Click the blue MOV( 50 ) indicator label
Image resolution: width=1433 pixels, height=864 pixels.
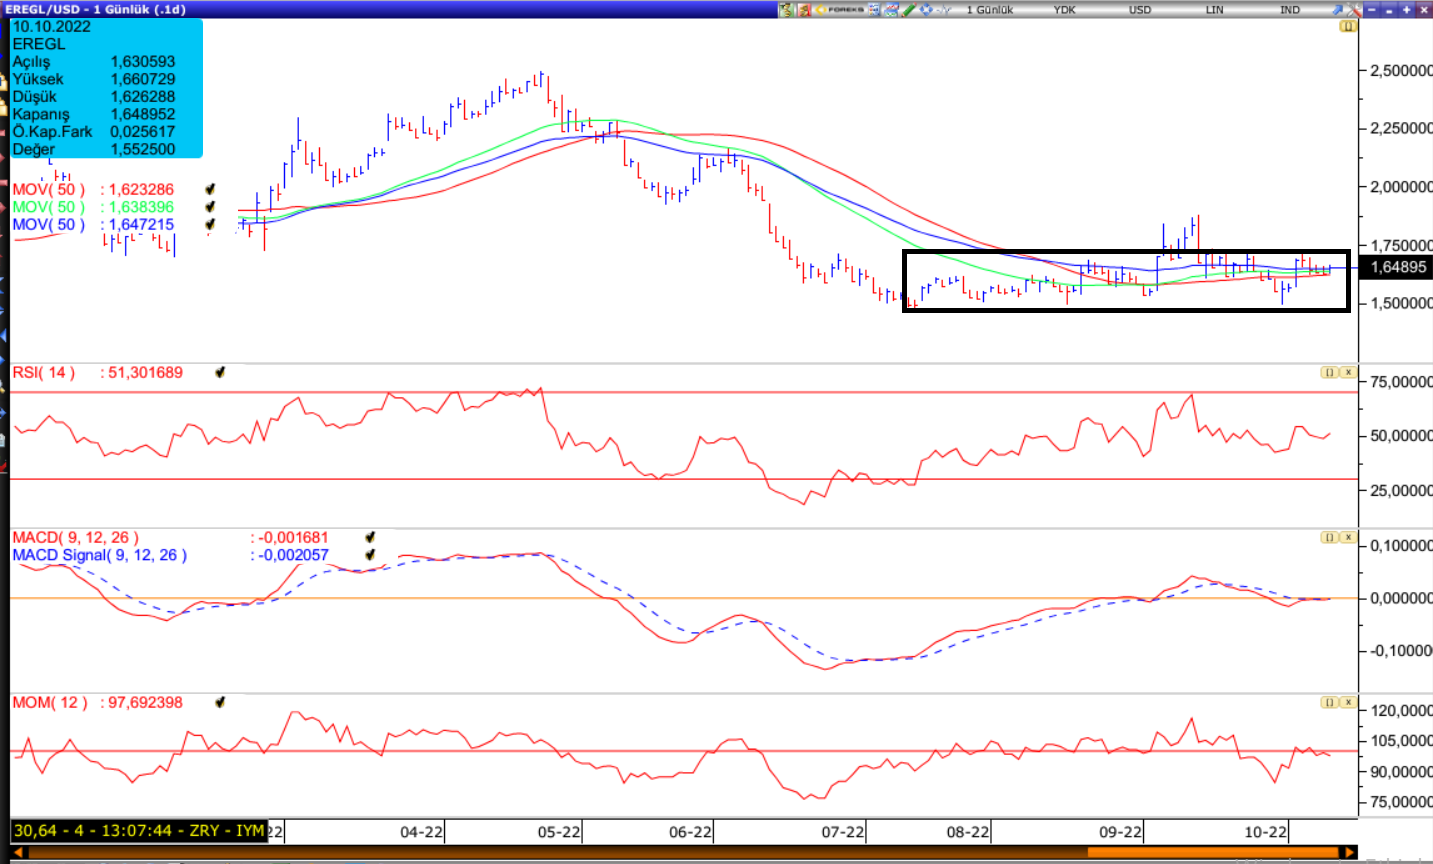49,224
